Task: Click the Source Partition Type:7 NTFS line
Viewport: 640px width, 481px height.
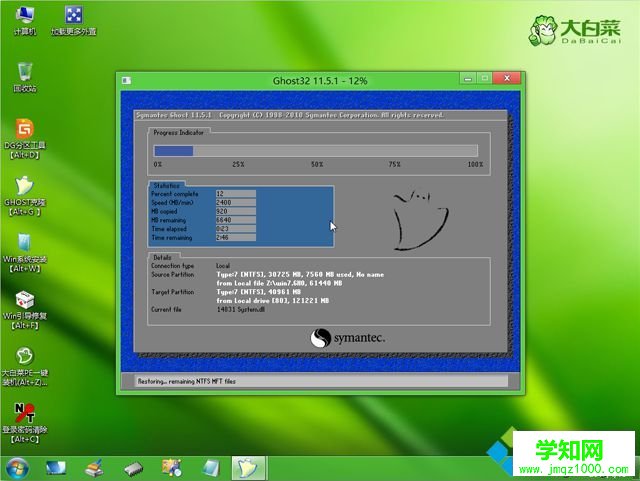Action: click(x=300, y=275)
